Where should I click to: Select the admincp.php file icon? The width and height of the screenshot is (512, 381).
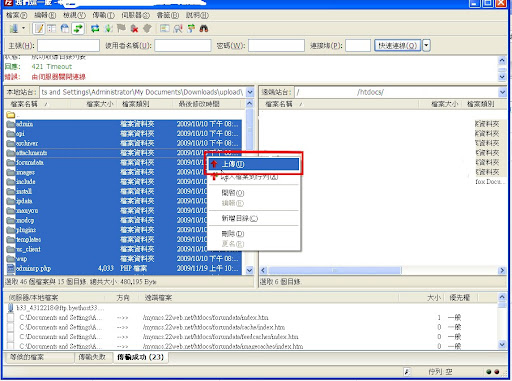click(x=11, y=268)
